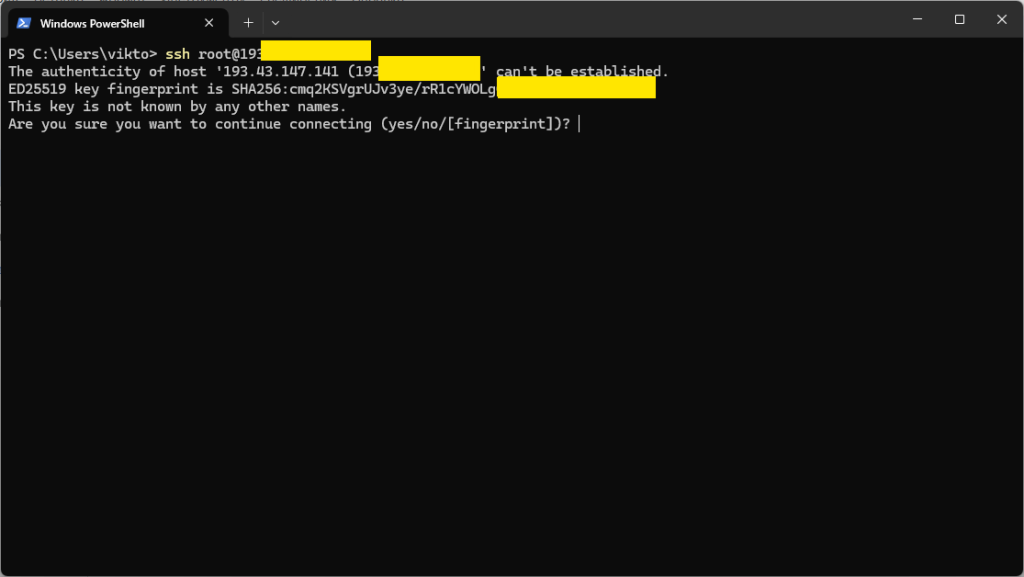The width and height of the screenshot is (1024, 577).
Task: Click the yellow redaction on the ssh command line
Action: point(316,50)
